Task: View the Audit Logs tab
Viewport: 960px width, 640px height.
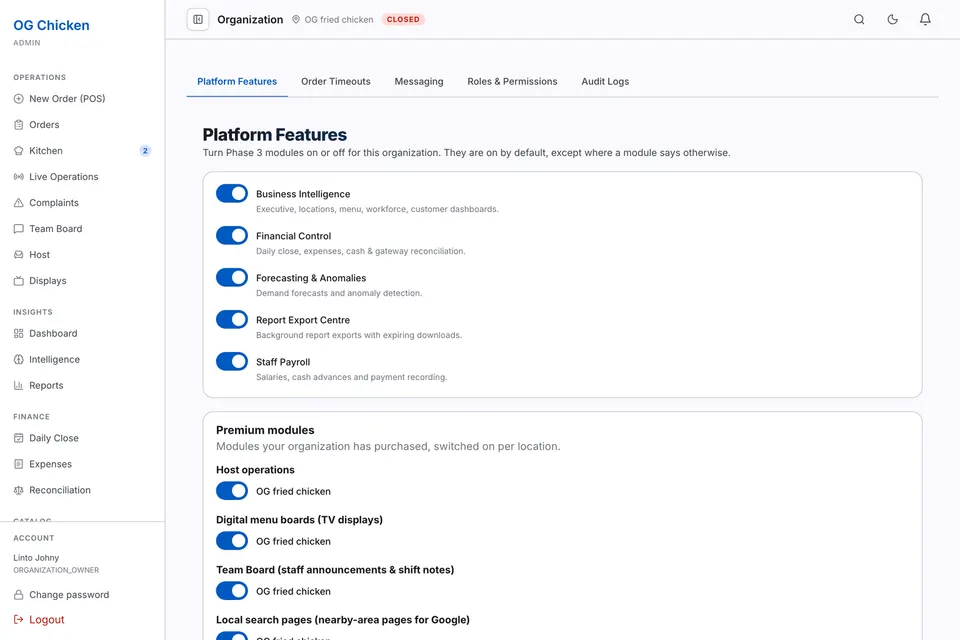Action: click(605, 81)
